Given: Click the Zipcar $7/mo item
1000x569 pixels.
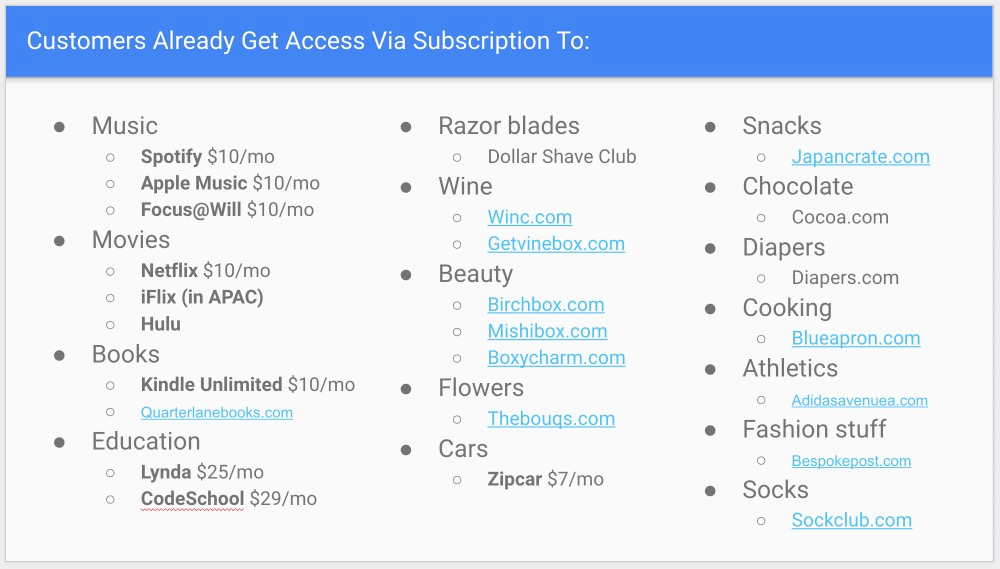Looking at the screenshot, I should click(x=545, y=479).
